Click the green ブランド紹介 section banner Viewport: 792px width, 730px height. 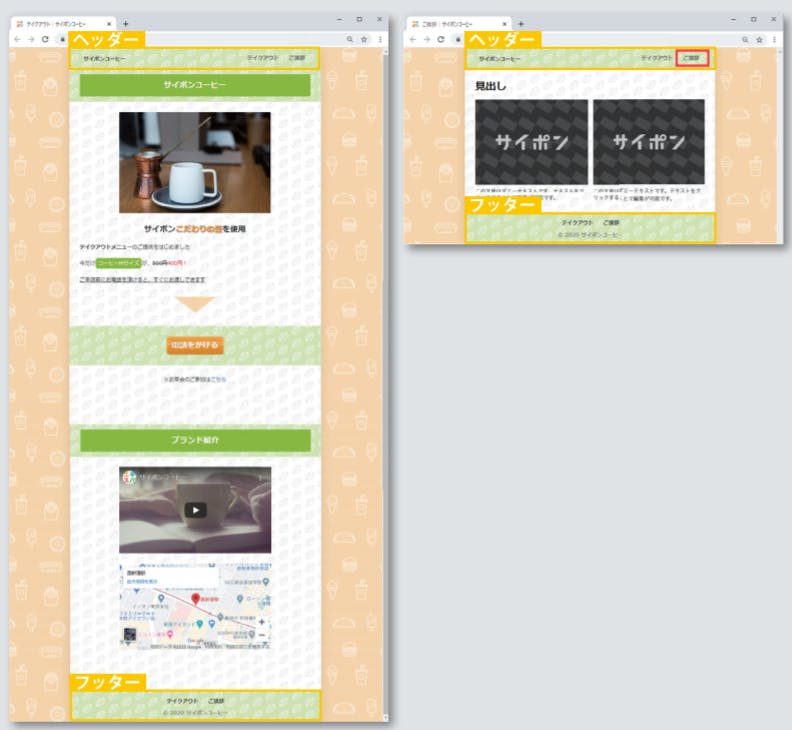(195, 440)
